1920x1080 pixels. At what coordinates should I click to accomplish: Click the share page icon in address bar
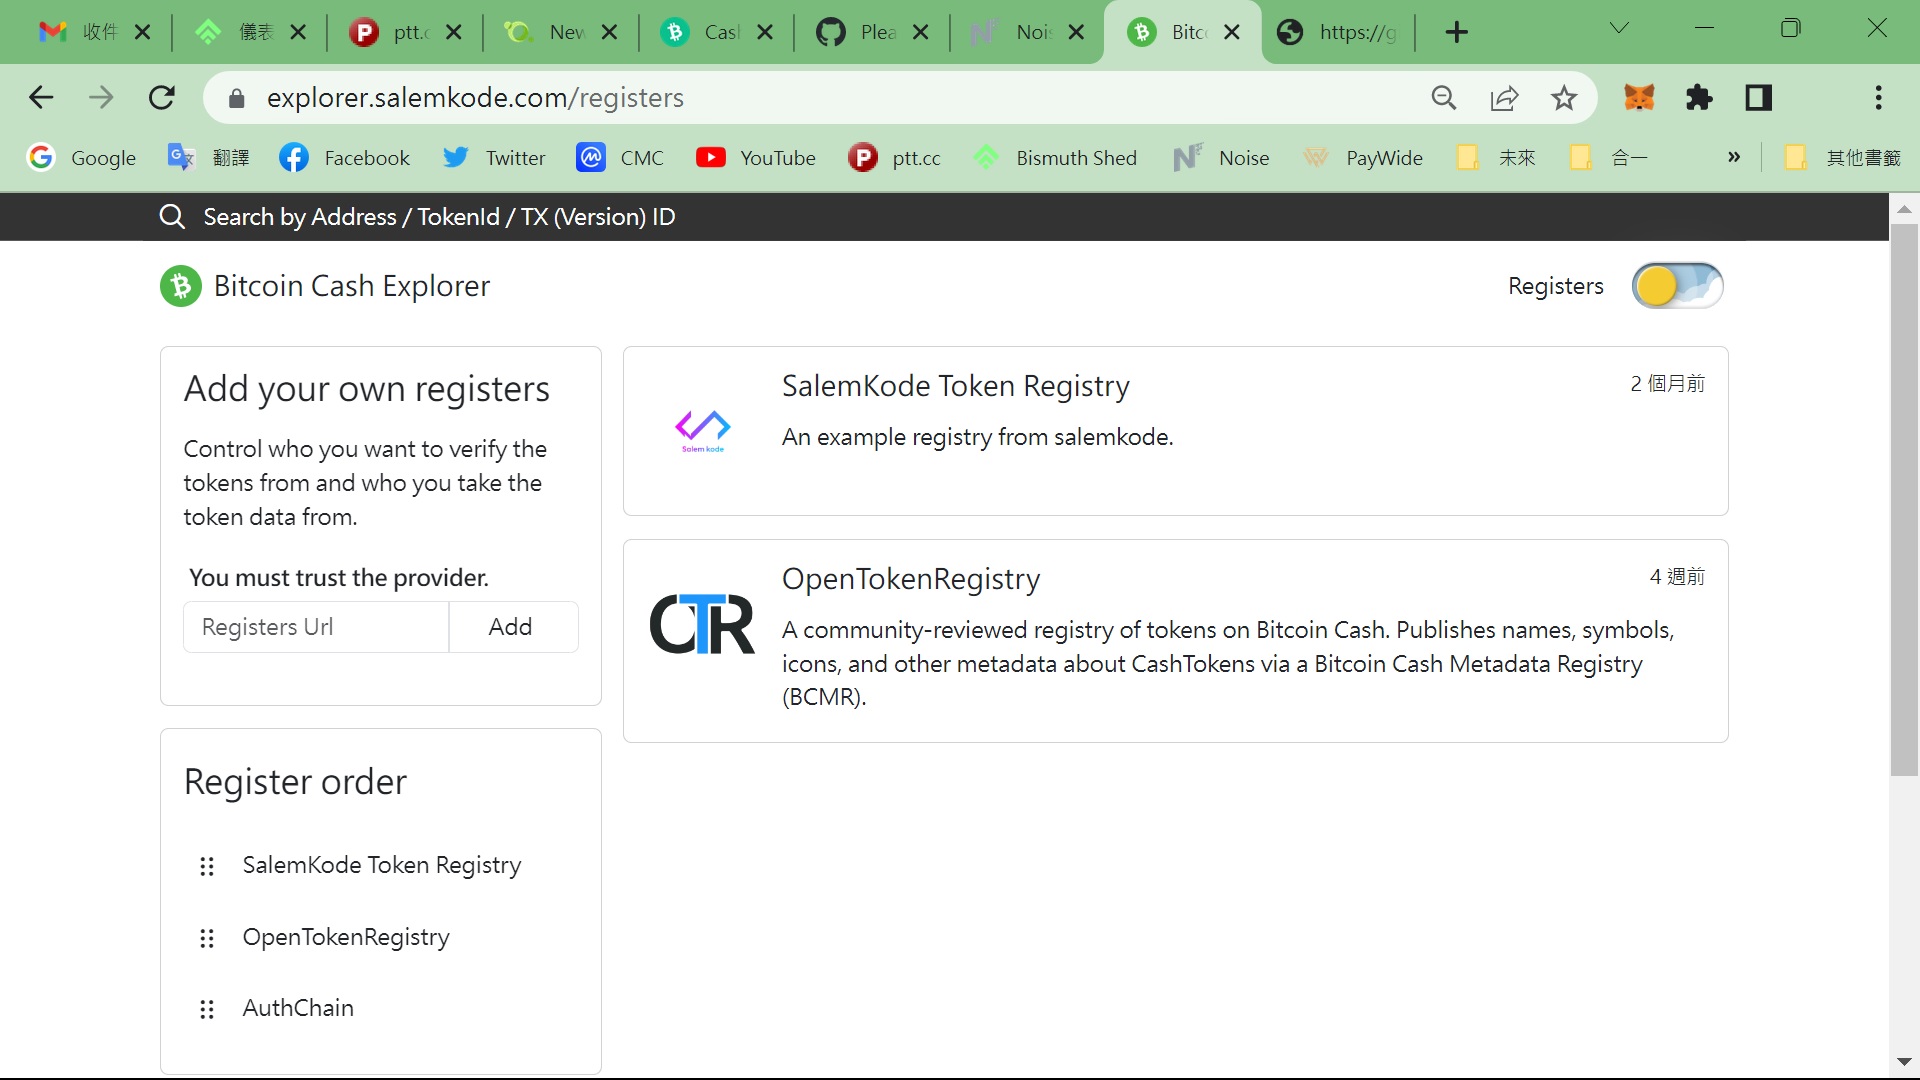point(1504,97)
